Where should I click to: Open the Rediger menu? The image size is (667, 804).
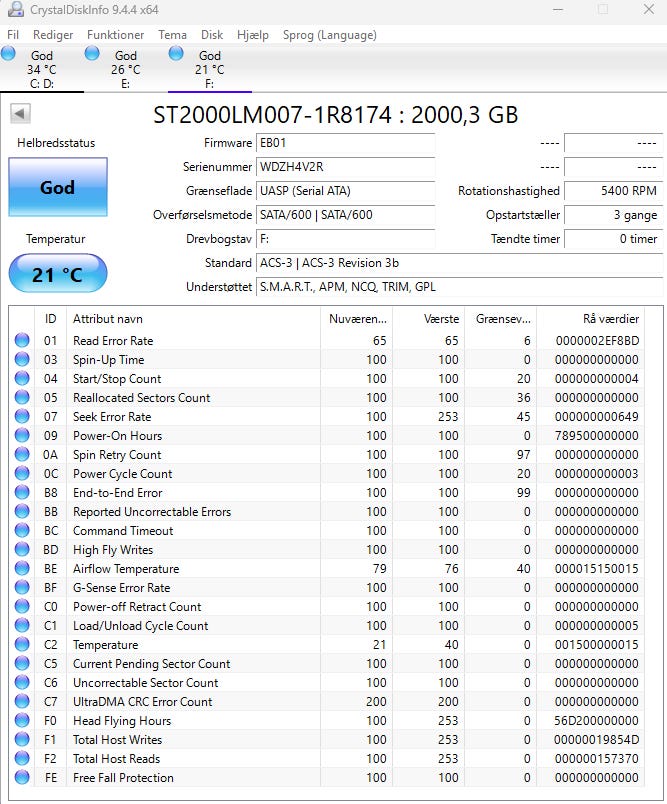pyautogui.click(x=53, y=35)
